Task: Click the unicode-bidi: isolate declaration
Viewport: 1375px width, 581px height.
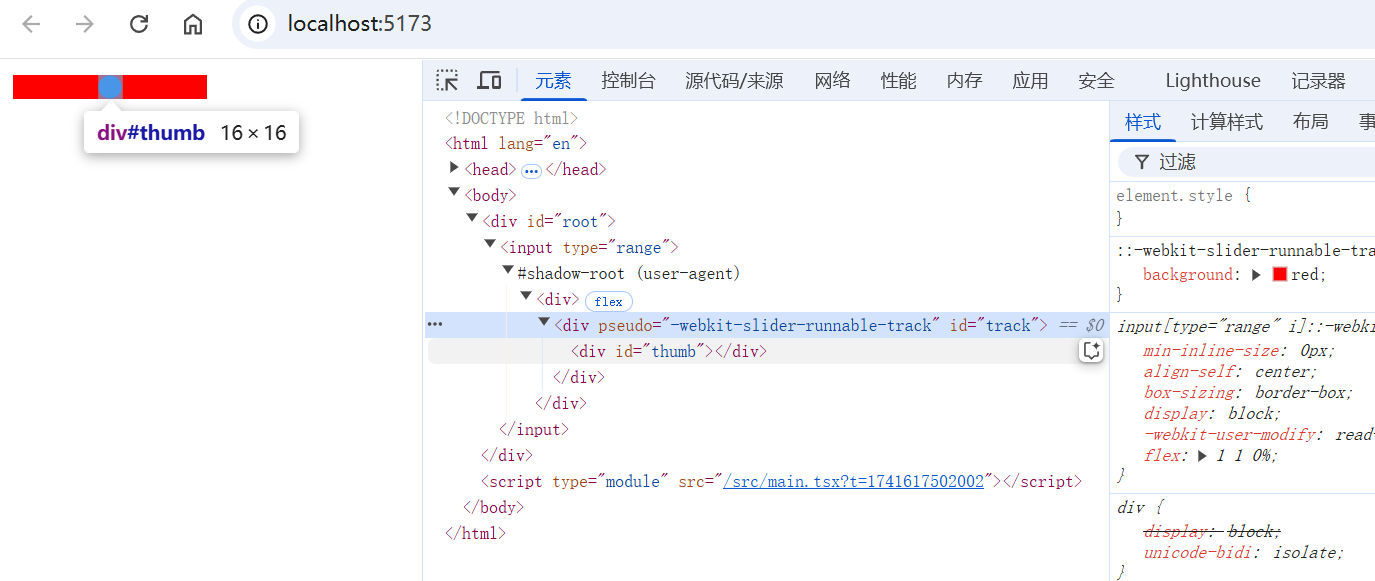Action: point(1244,552)
